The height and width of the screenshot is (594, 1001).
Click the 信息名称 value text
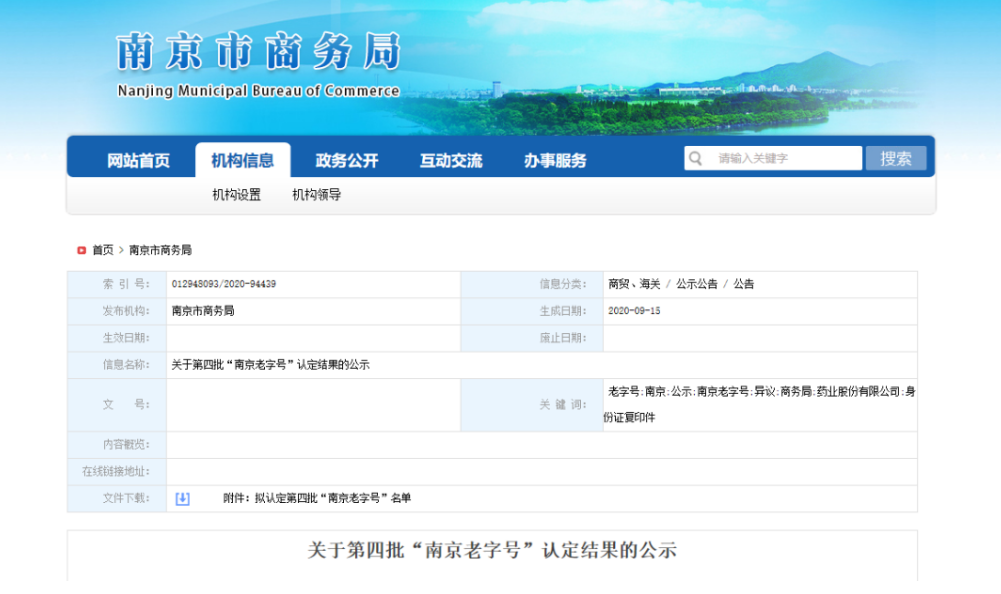click(271, 365)
